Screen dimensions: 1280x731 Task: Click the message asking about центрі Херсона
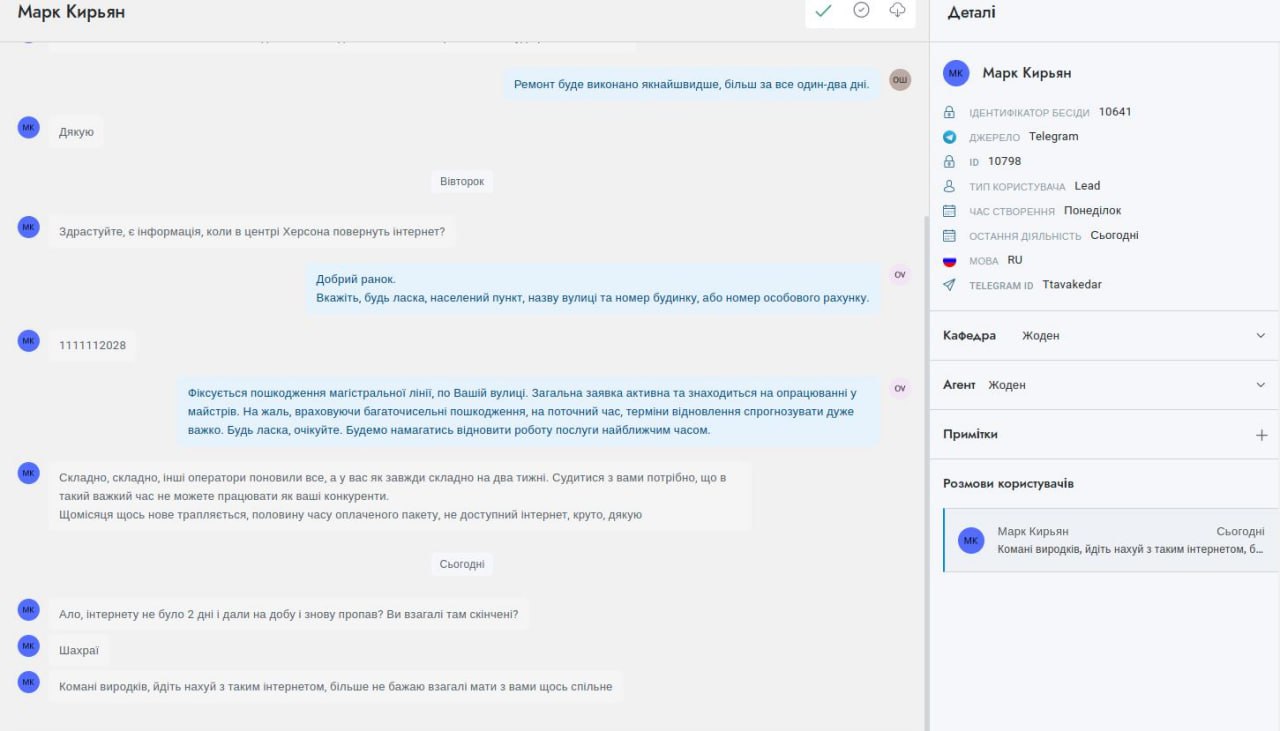(x=252, y=232)
